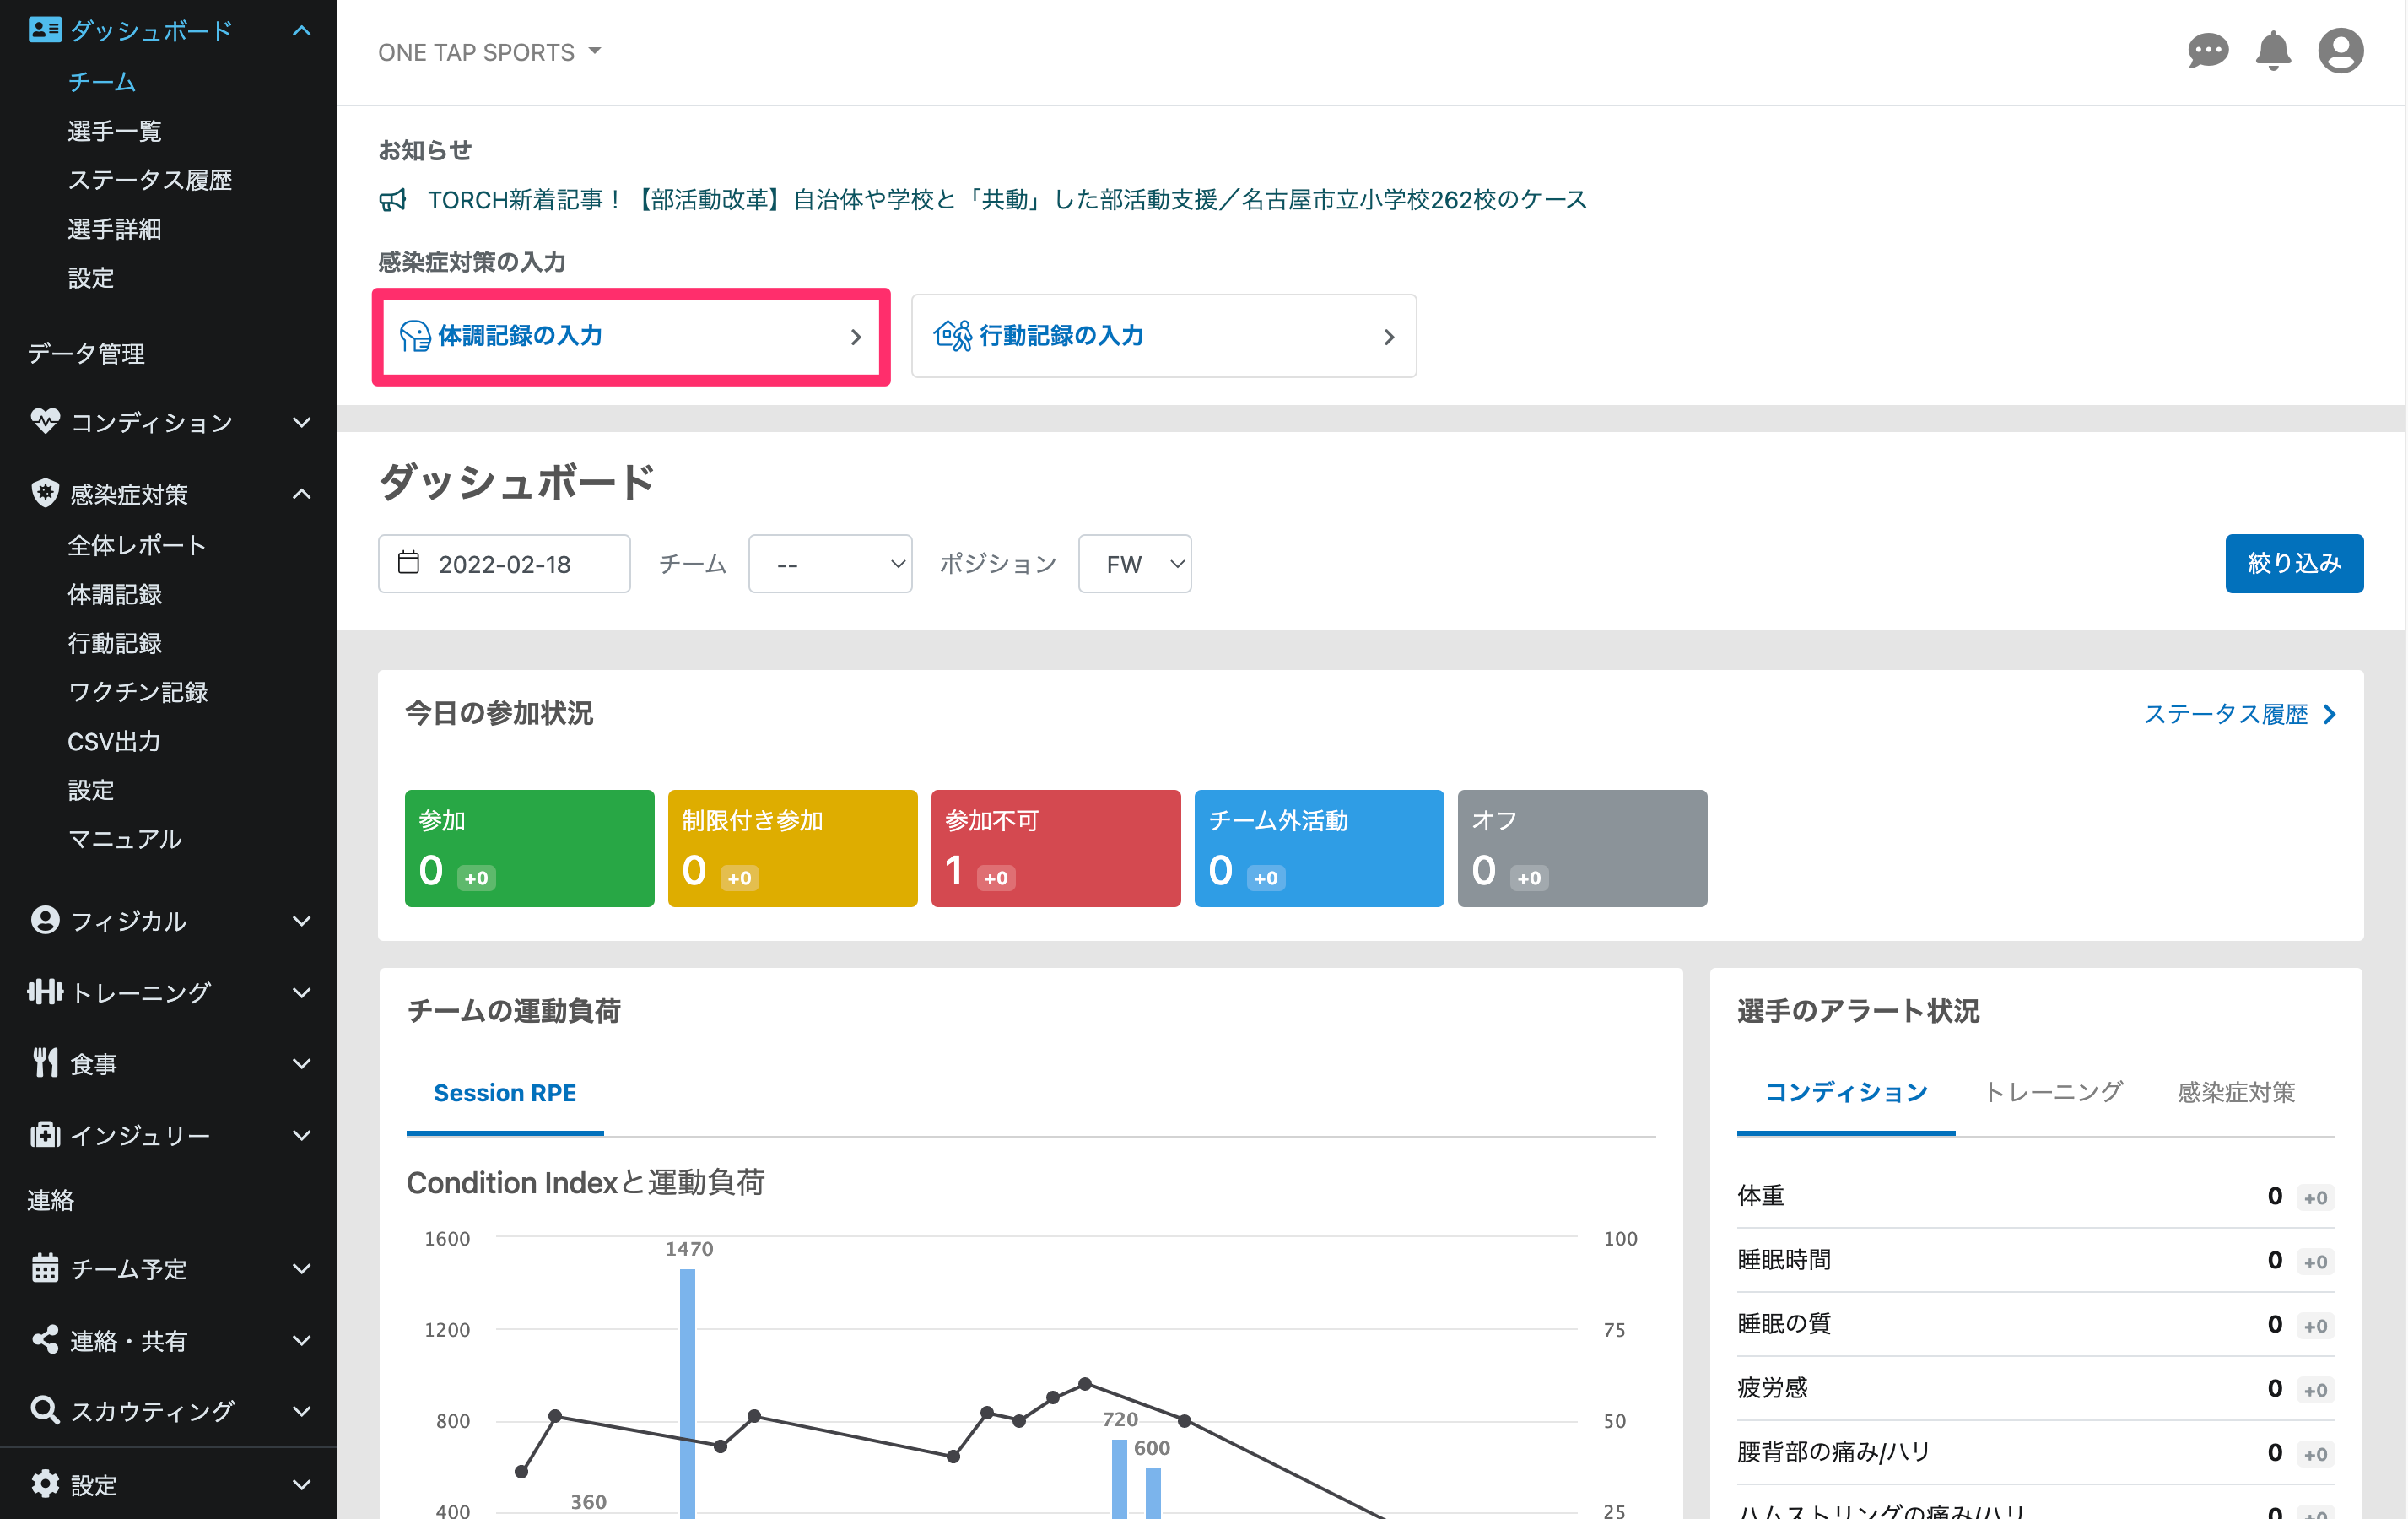Click the 設定 gear icon at the sidebar bottom
This screenshot has width=2408, height=1519.
[45, 1483]
